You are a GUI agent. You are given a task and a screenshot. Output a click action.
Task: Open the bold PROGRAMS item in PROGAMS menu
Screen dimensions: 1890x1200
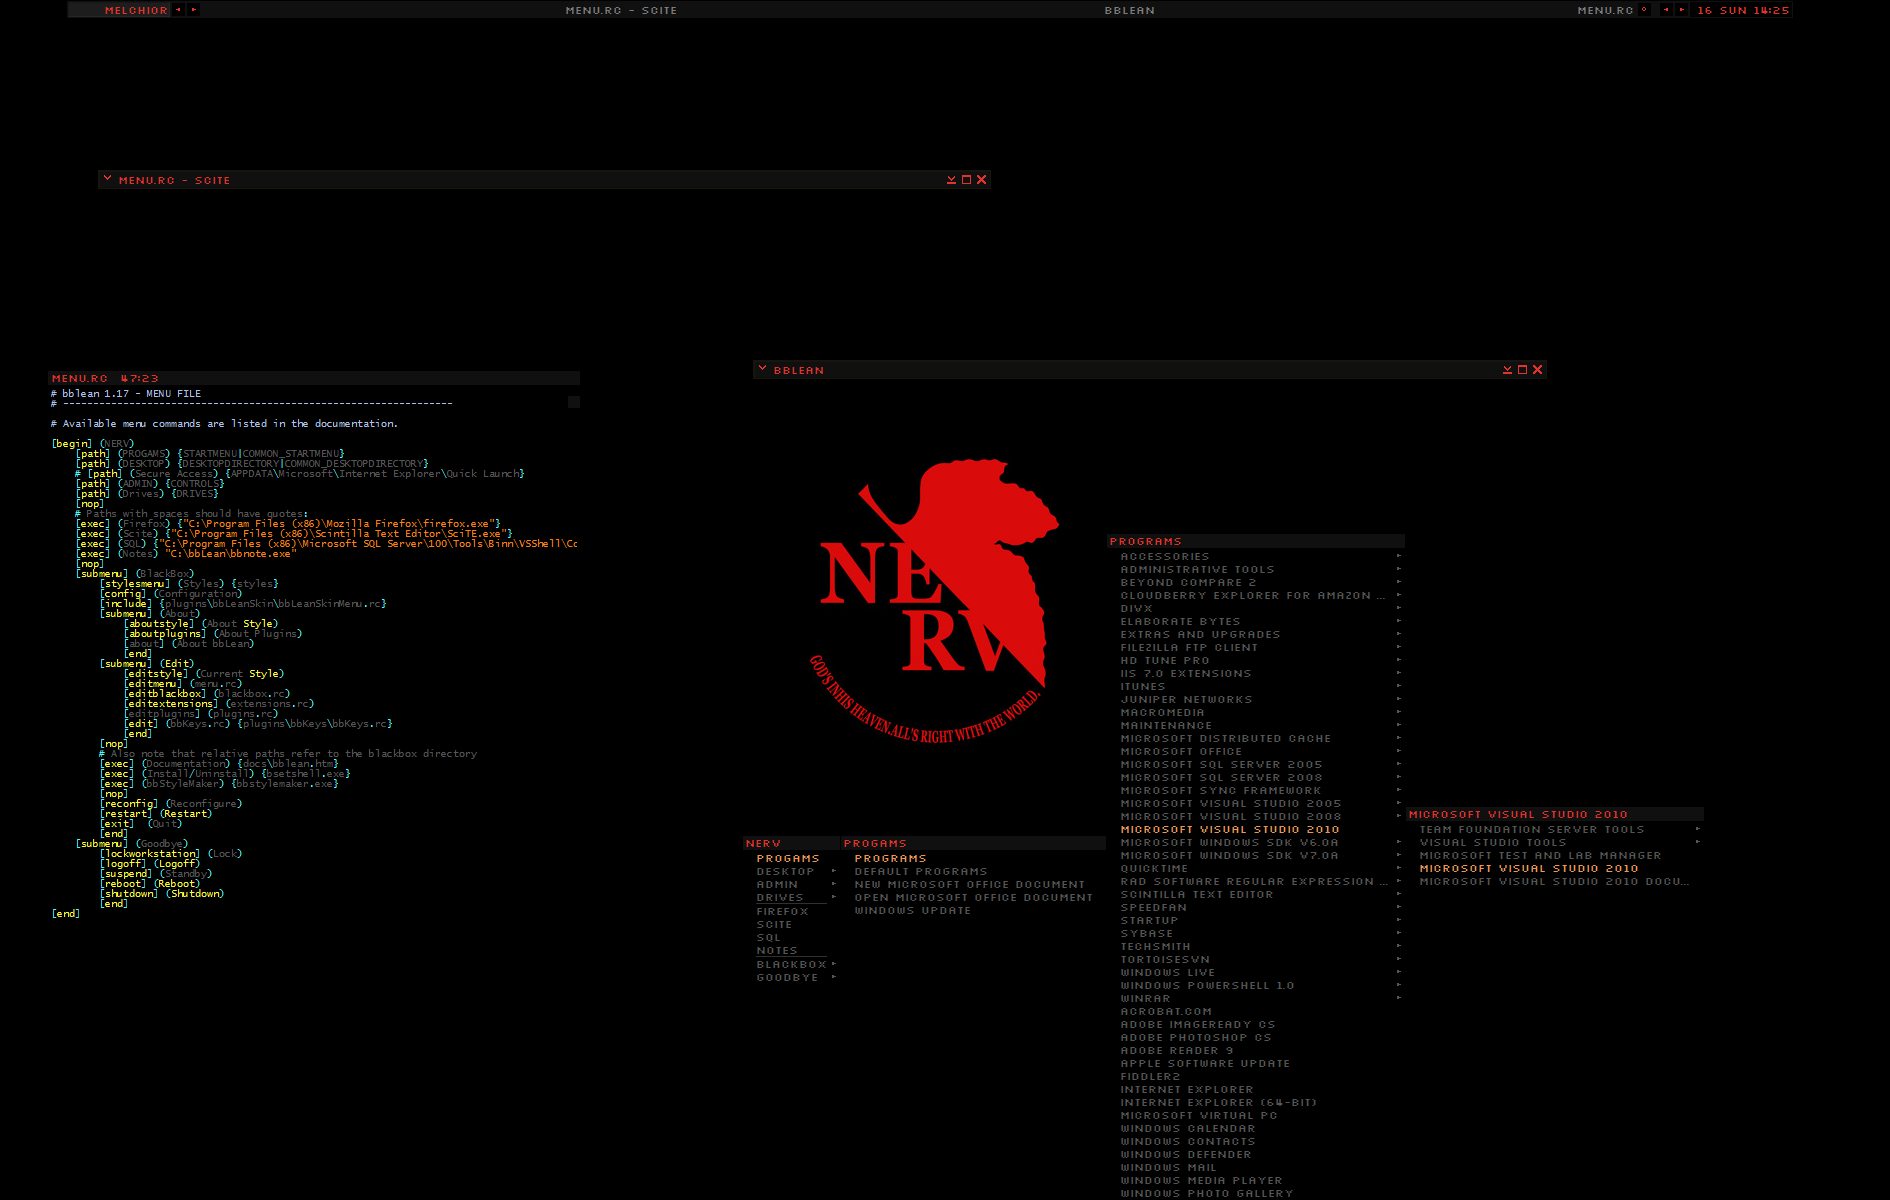pos(890,858)
